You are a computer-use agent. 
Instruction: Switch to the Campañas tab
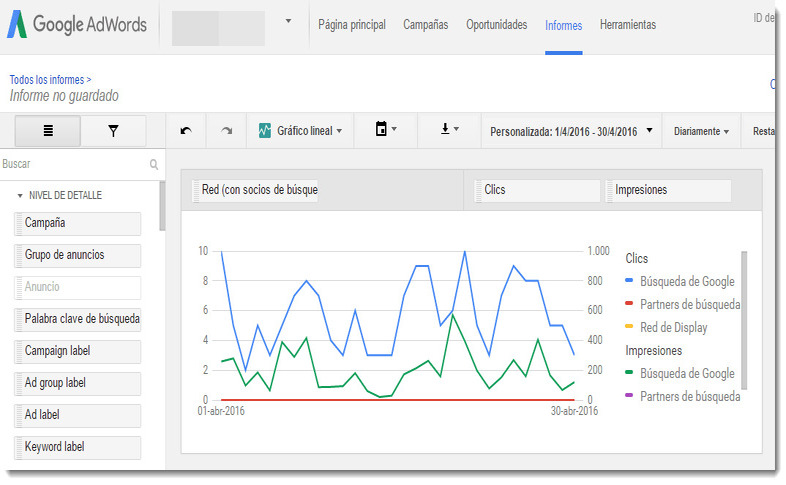click(426, 25)
